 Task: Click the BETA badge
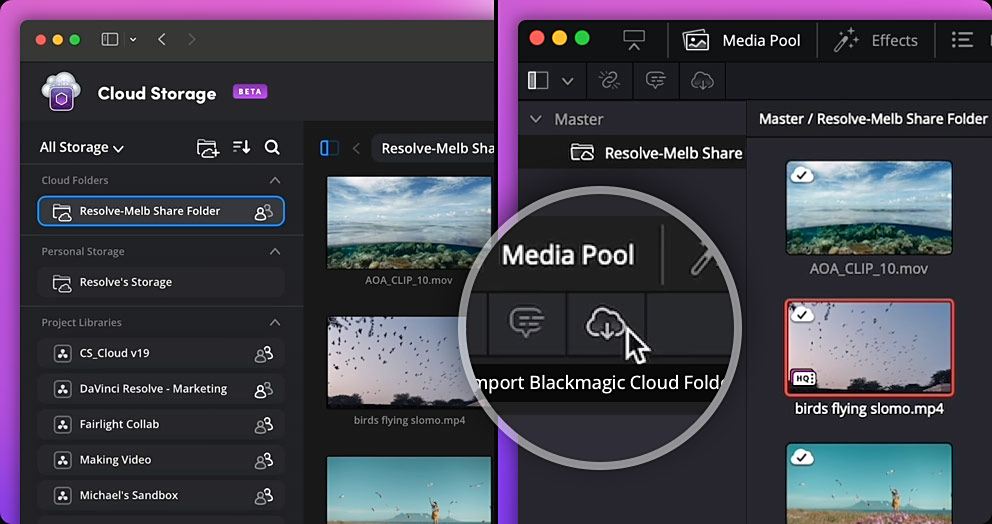tap(250, 92)
